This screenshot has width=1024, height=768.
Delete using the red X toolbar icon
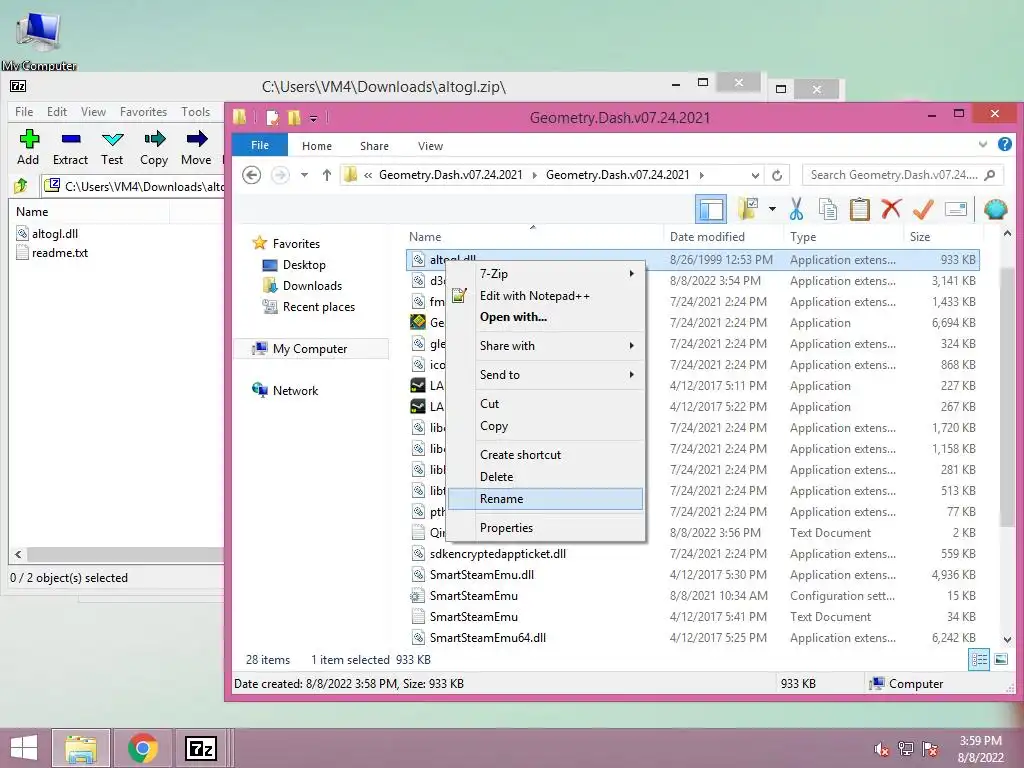(891, 209)
